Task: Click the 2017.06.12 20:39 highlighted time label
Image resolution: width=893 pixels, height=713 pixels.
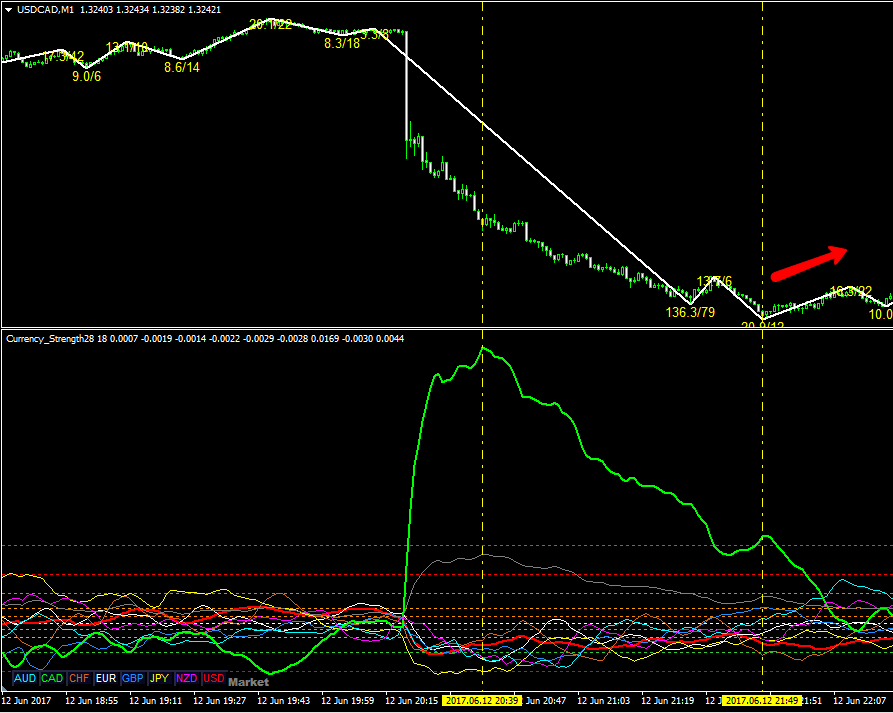Action: (482, 700)
